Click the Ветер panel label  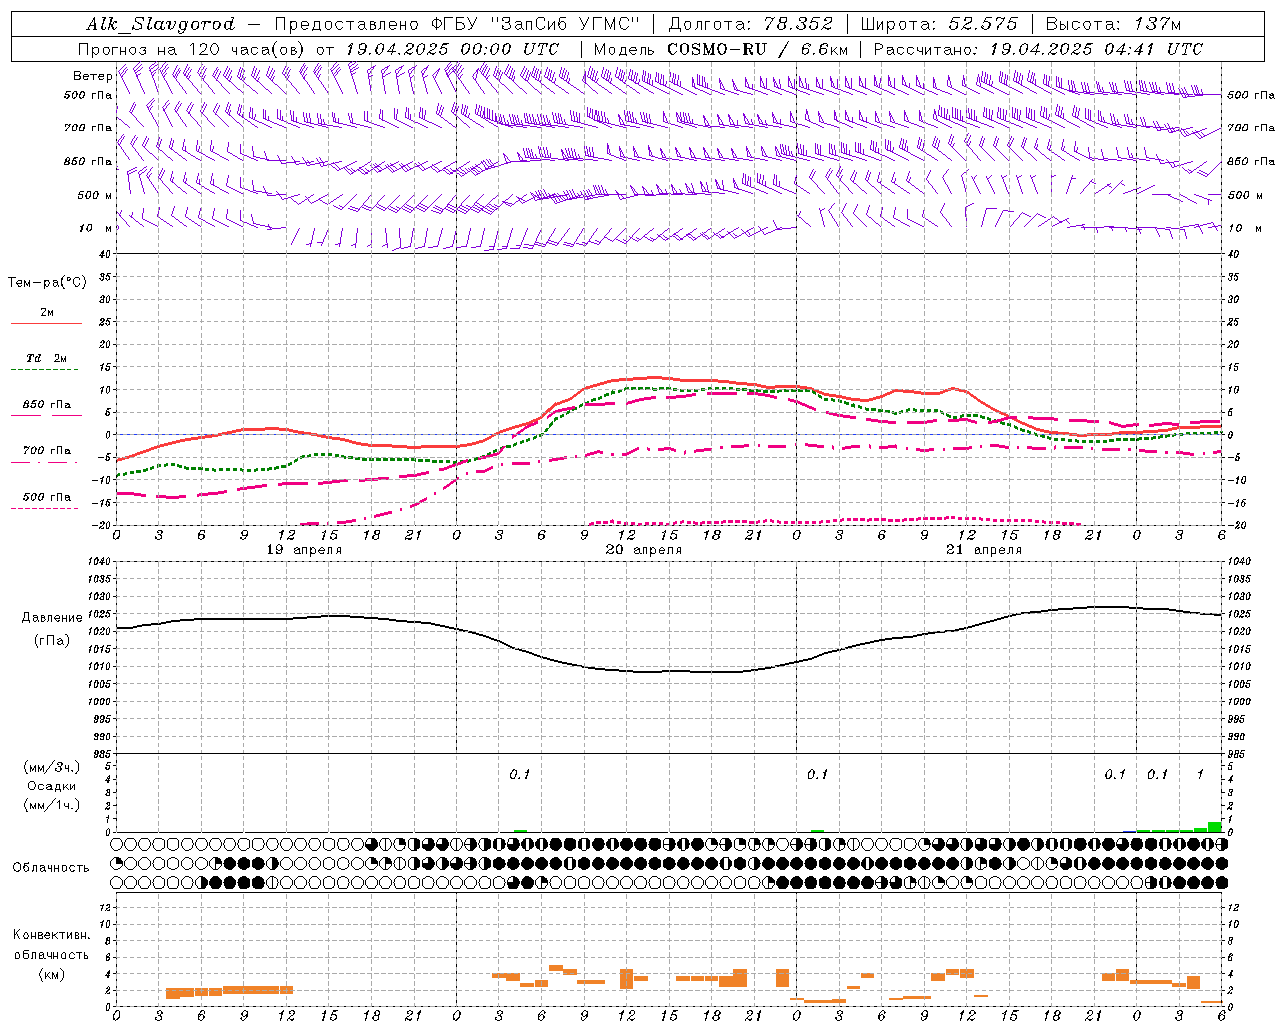[92, 76]
